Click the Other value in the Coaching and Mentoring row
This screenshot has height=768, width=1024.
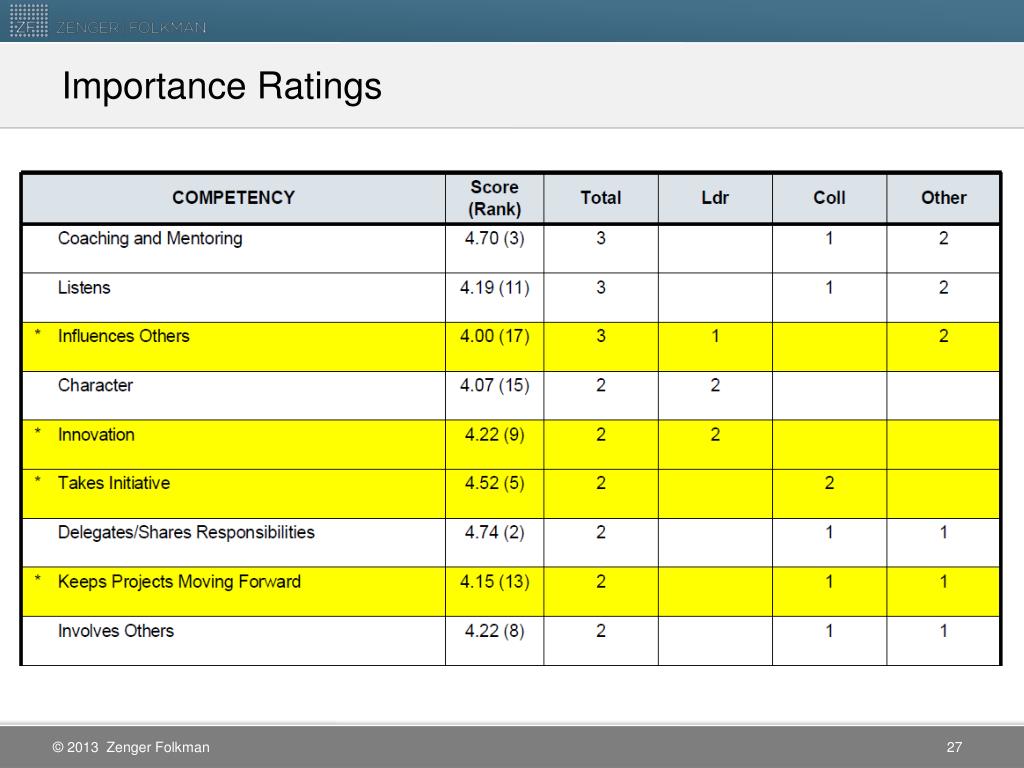944,238
